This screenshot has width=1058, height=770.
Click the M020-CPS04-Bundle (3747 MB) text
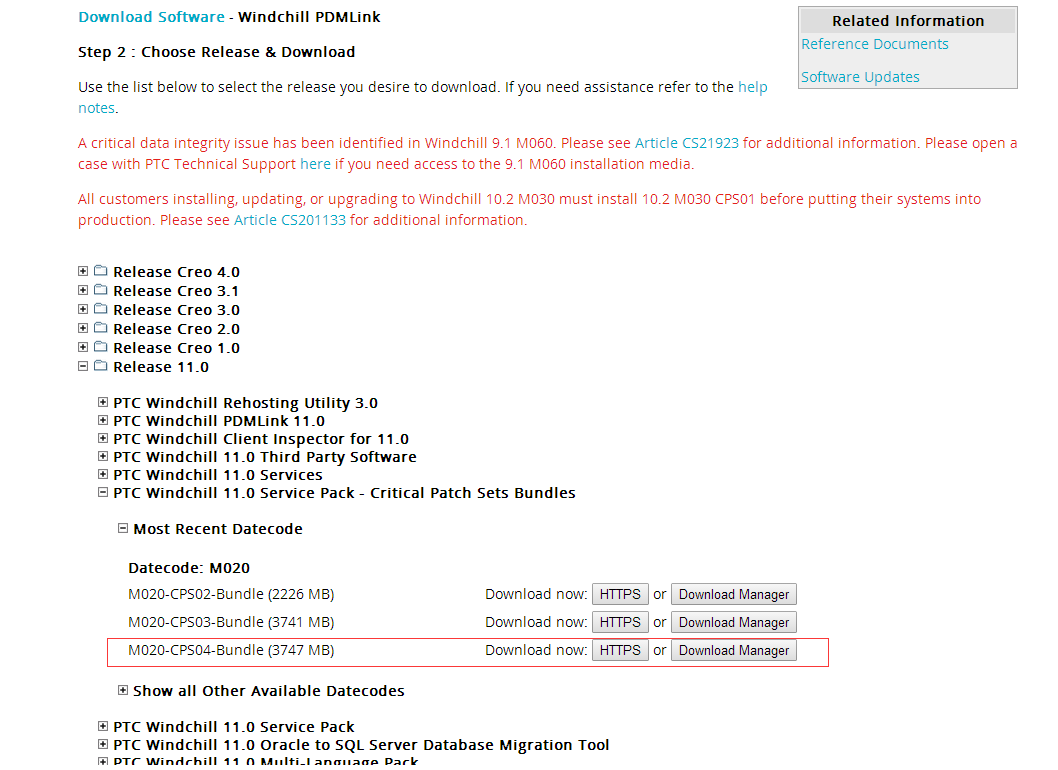coord(231,651)
